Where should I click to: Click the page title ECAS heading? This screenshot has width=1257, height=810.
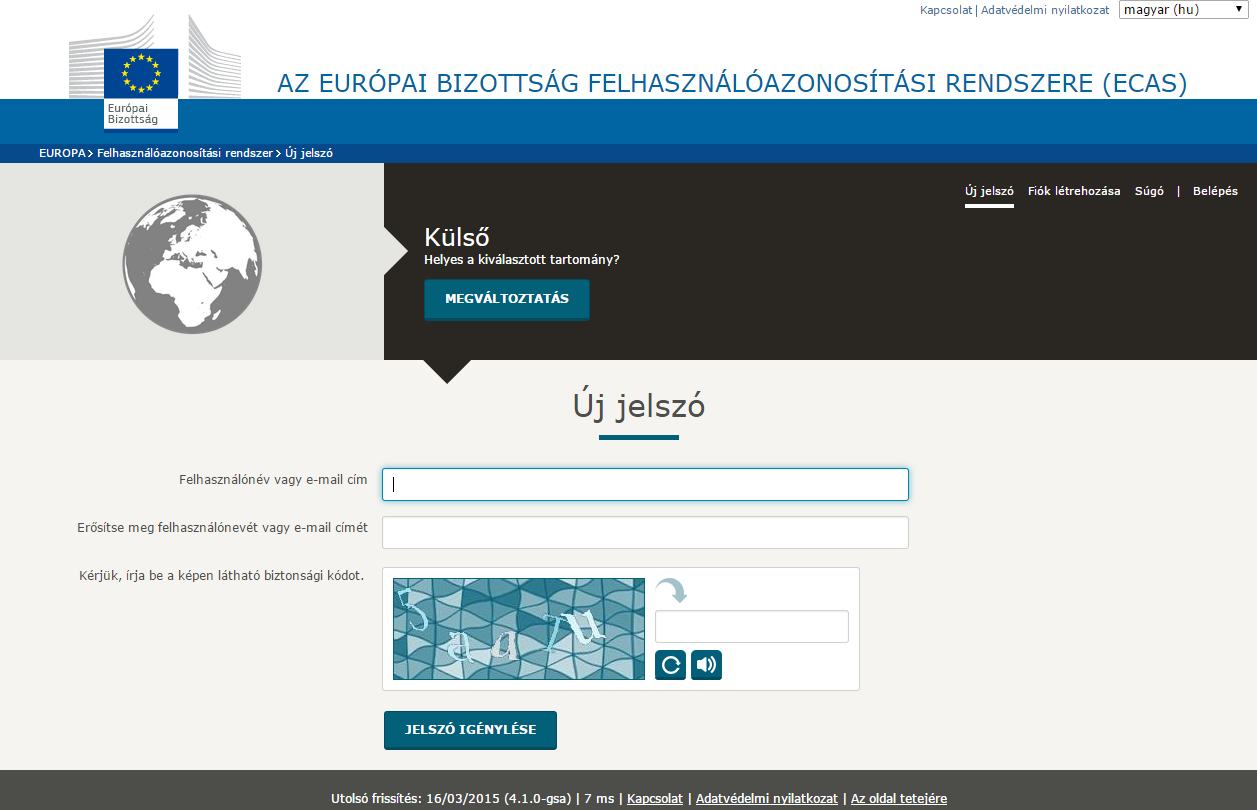[732, 83]
